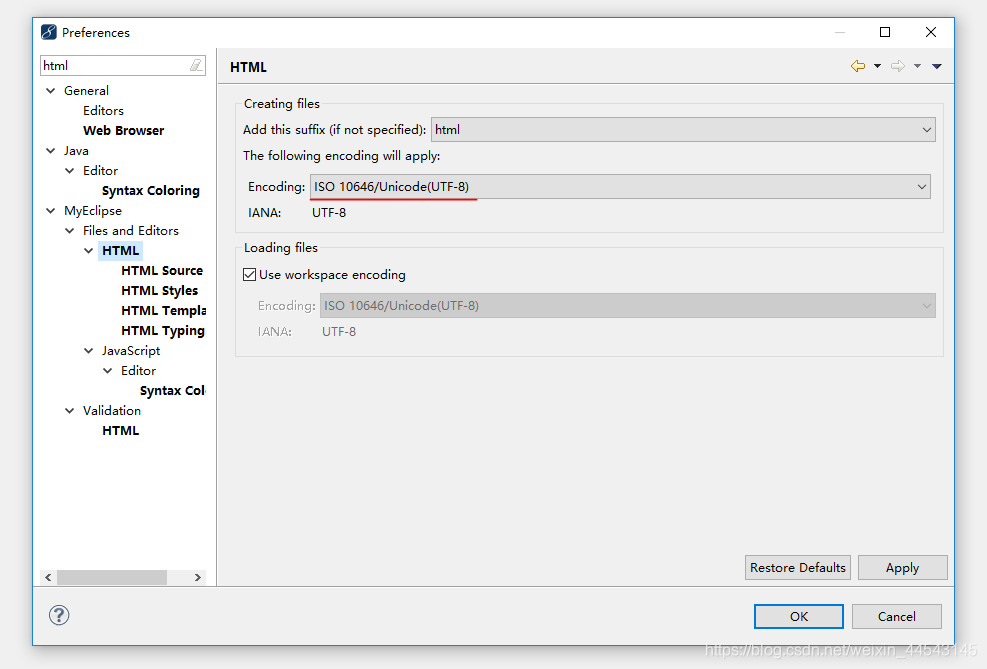The height and width of the screenshot is (669, 987).
Task: Open the help question mark icon
Action: coord(59,615)
